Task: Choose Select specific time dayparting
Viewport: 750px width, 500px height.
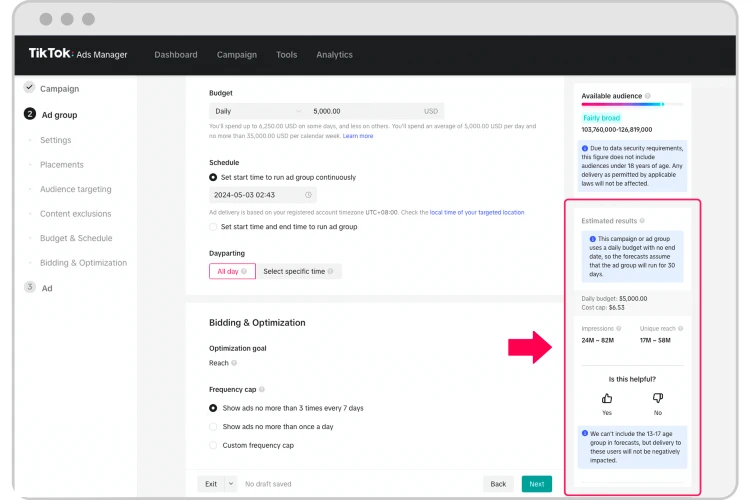Action: pos(298,271)
